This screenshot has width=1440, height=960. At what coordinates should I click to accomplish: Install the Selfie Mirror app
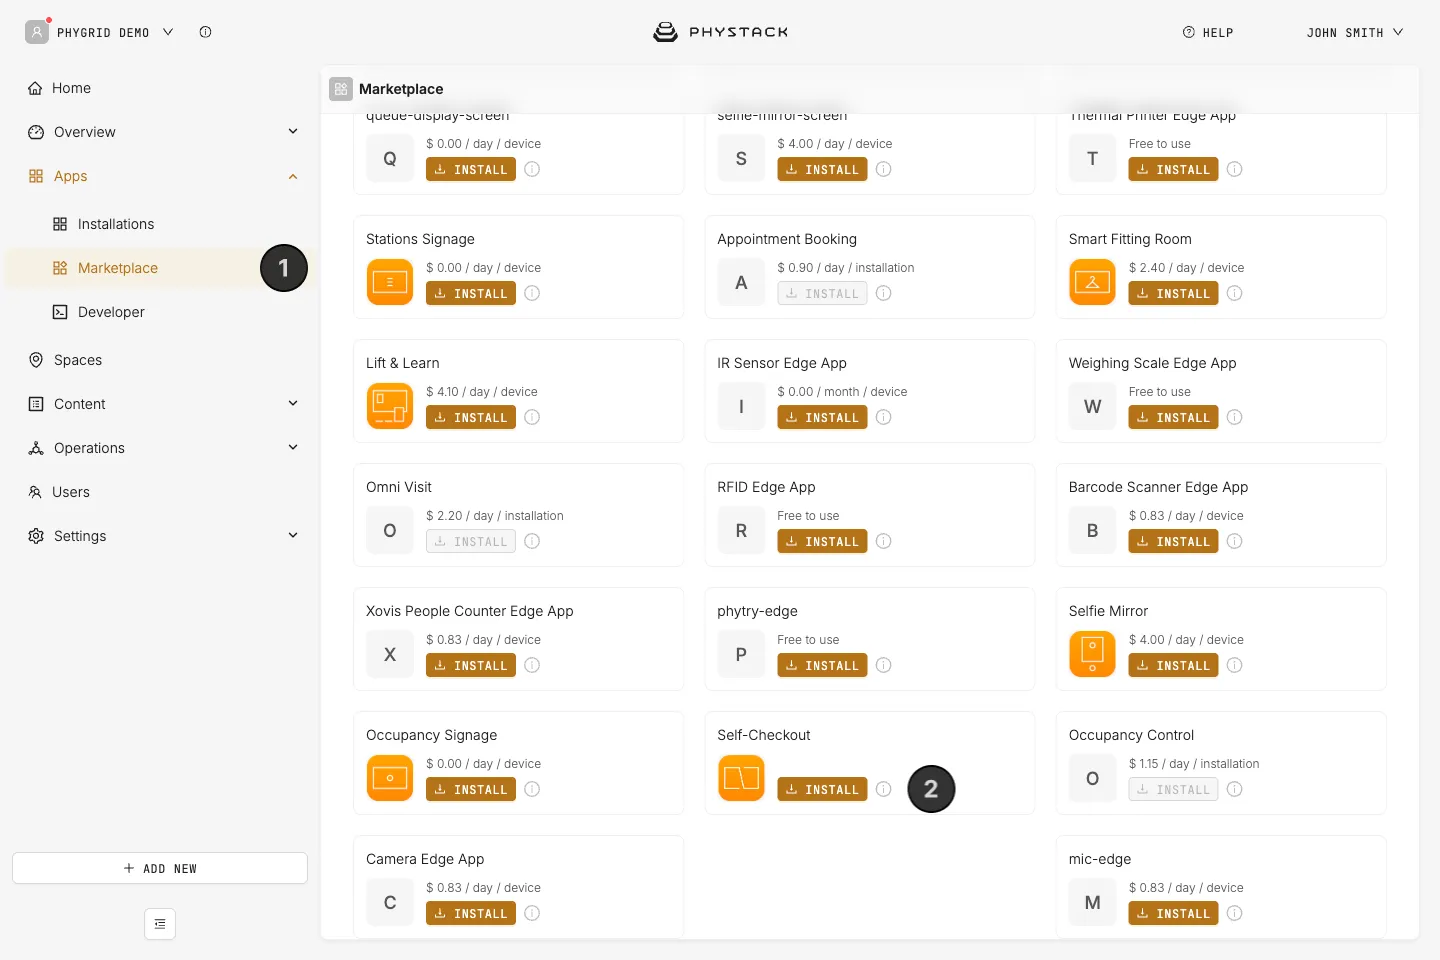pos(1173,665)
